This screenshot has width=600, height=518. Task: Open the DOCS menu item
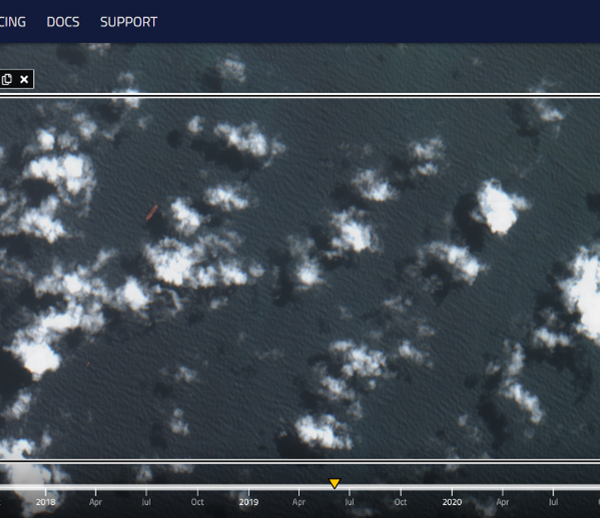point(63,22)
